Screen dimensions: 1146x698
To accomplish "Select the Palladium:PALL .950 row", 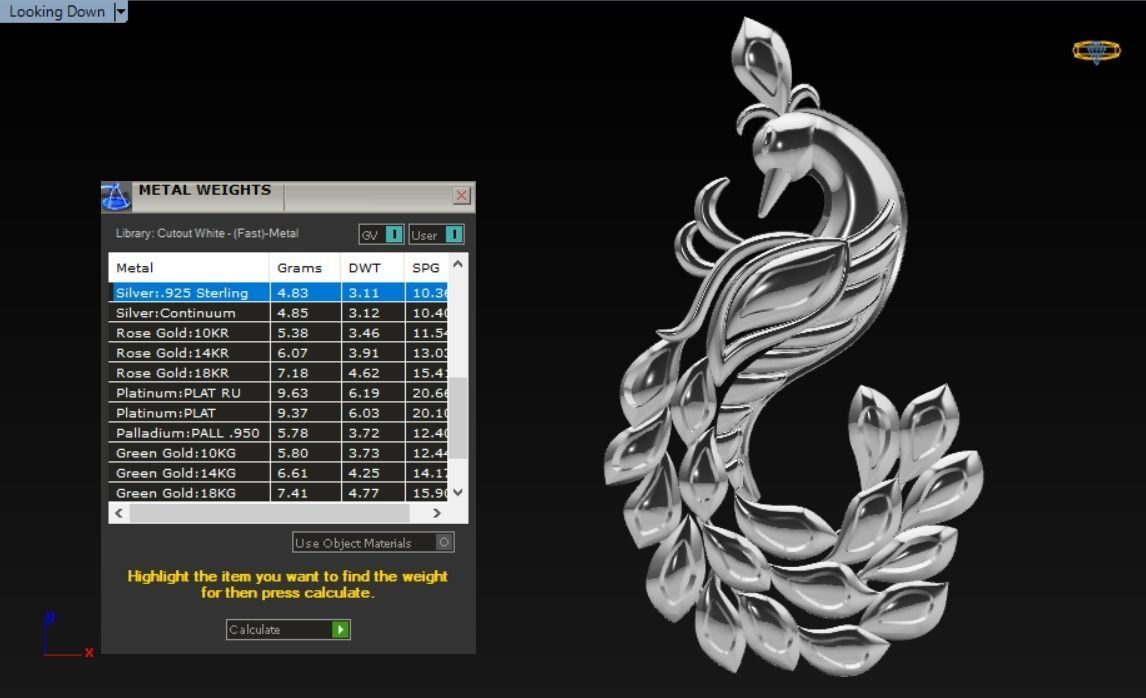I will (x=278, y=433).
